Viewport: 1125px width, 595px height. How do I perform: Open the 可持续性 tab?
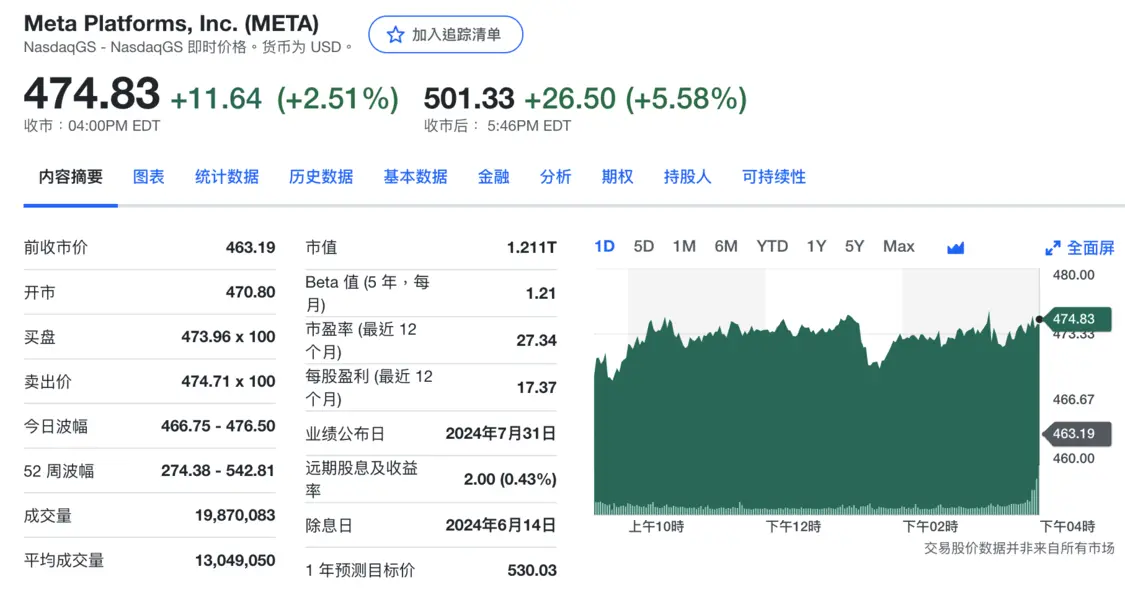[773, 177]
